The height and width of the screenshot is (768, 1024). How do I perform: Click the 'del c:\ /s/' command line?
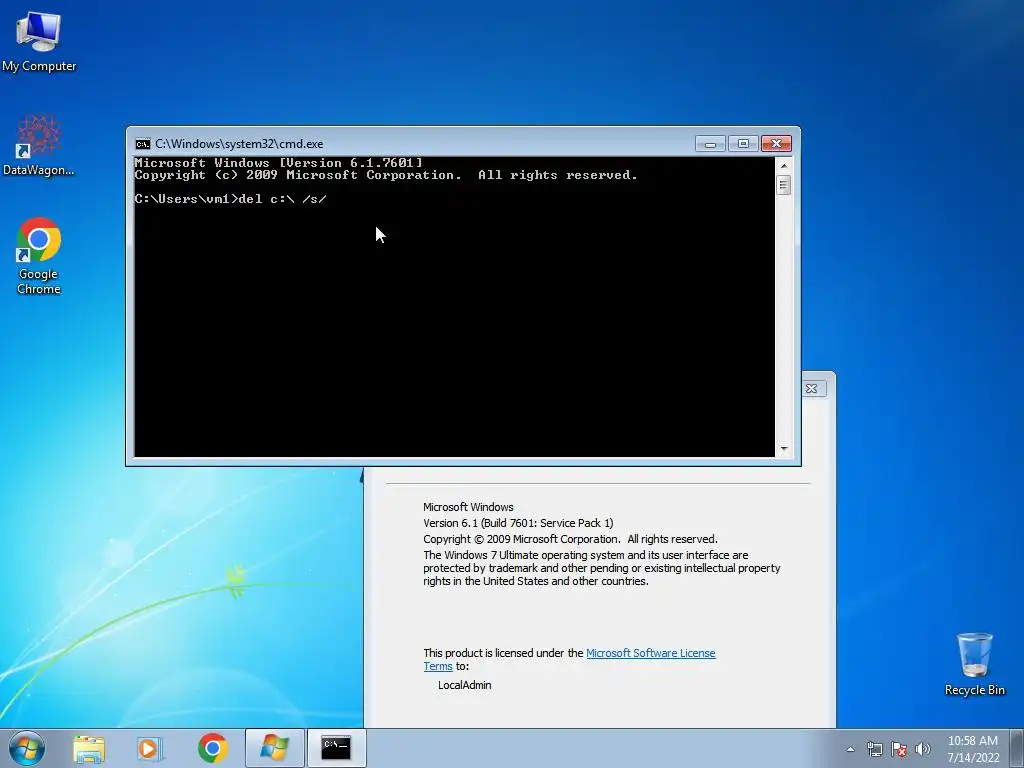(231, 199)
